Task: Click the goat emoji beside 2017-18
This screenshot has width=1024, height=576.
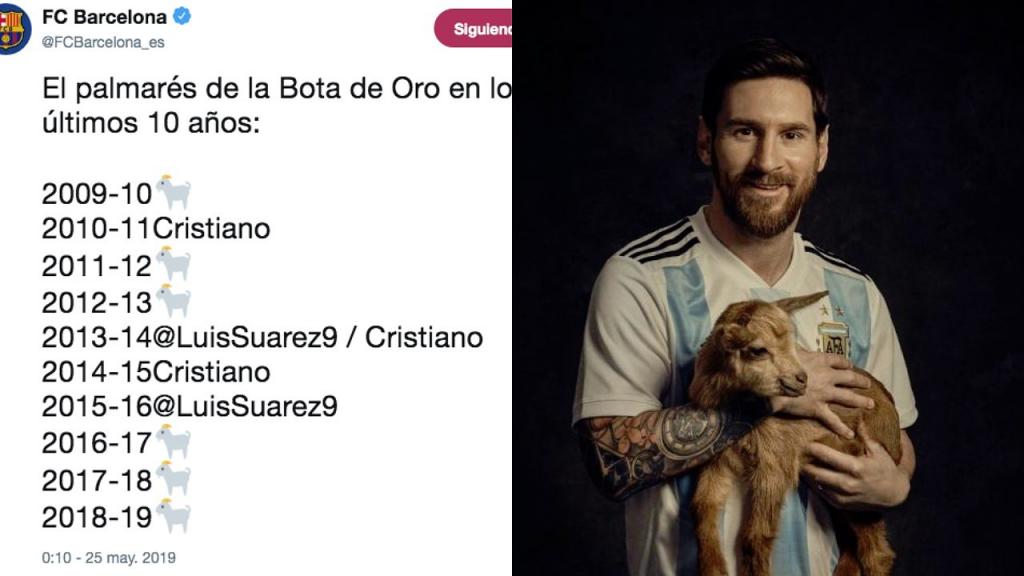Action: (174, 479)
